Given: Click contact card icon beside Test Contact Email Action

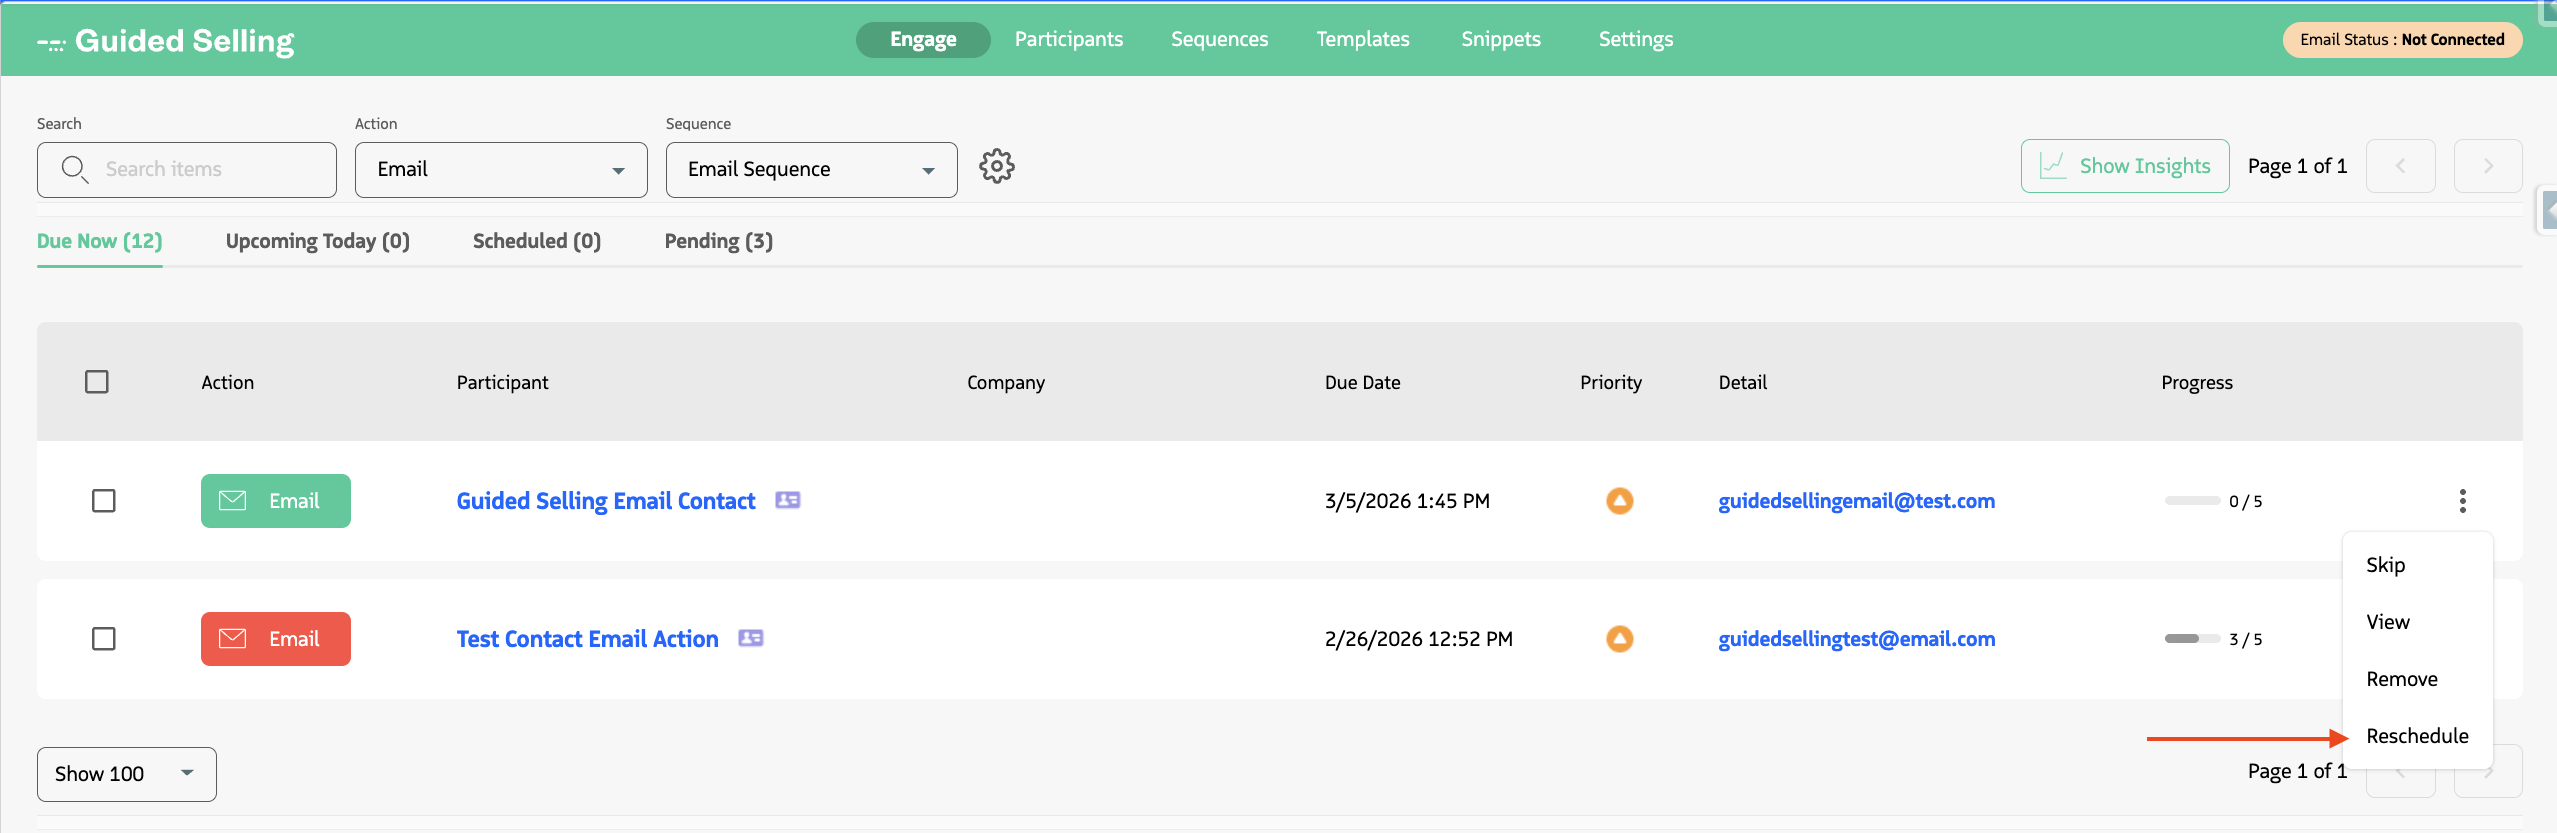Looking at the screenshot, I should [751, 638].
